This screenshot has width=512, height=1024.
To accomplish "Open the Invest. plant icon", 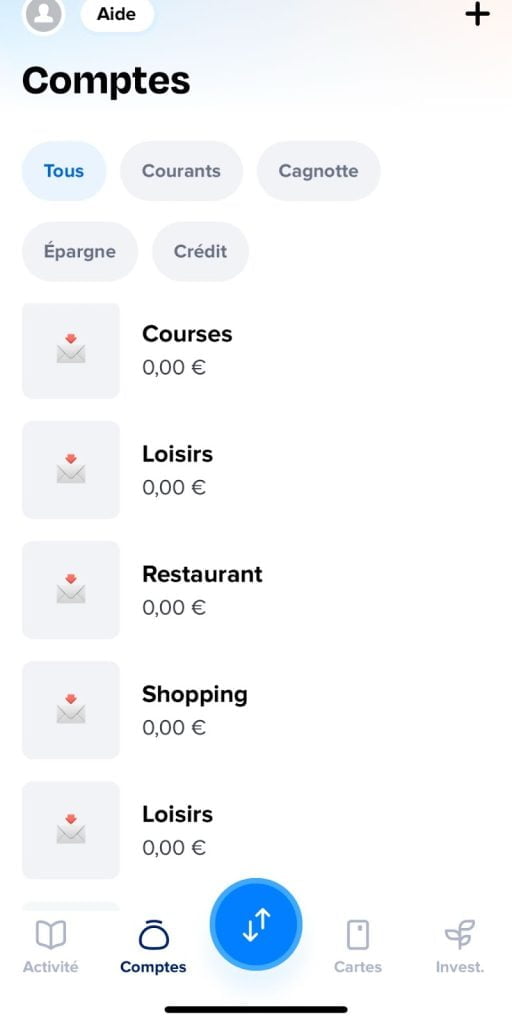I will pyautogui.click(x=460, y=935).
